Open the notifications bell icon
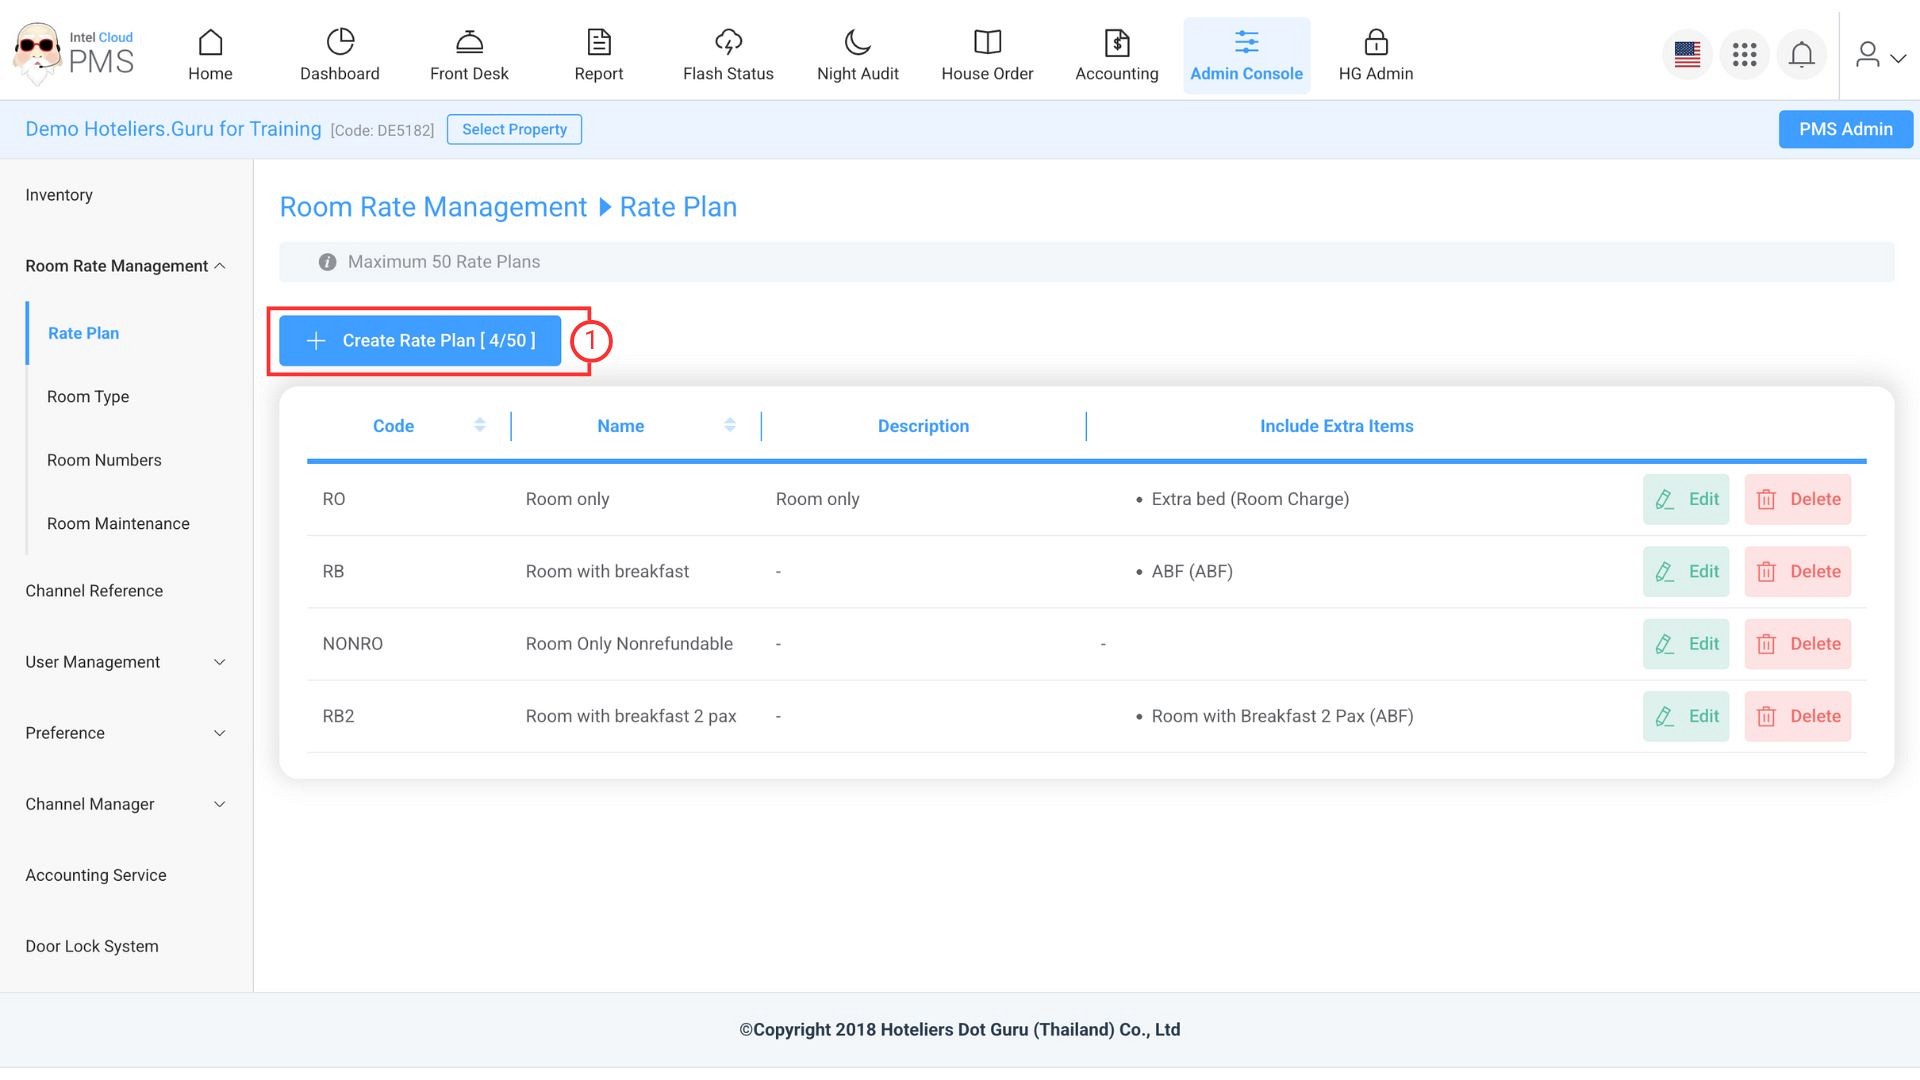1920x1080 pixels. (1801, 54)
